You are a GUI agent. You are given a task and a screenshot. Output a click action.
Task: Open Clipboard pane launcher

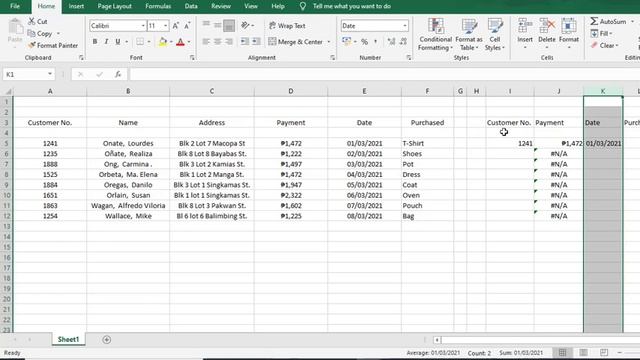click(81, 58)
